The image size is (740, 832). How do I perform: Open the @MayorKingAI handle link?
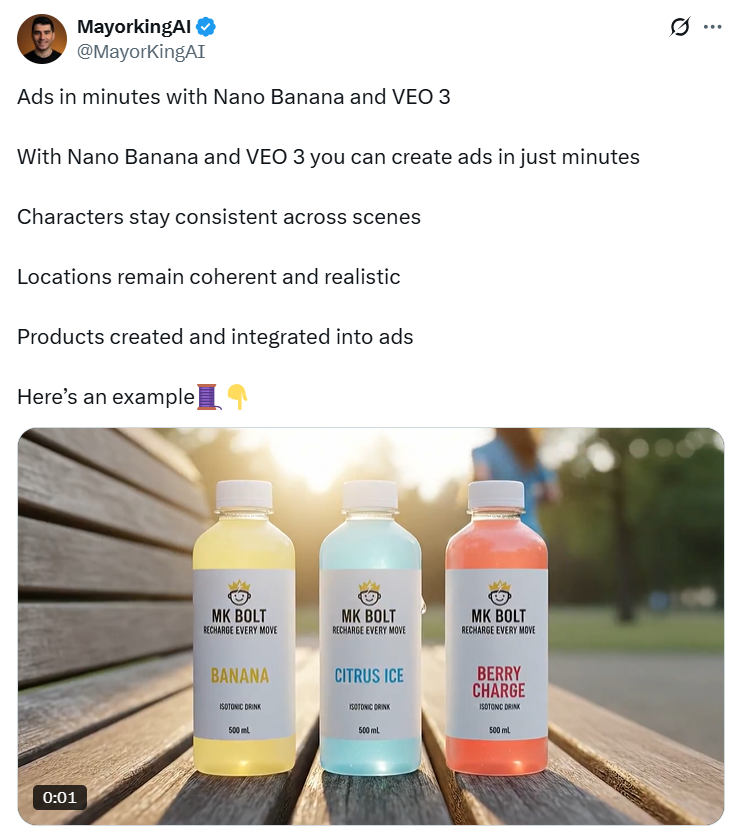[141, 51]
